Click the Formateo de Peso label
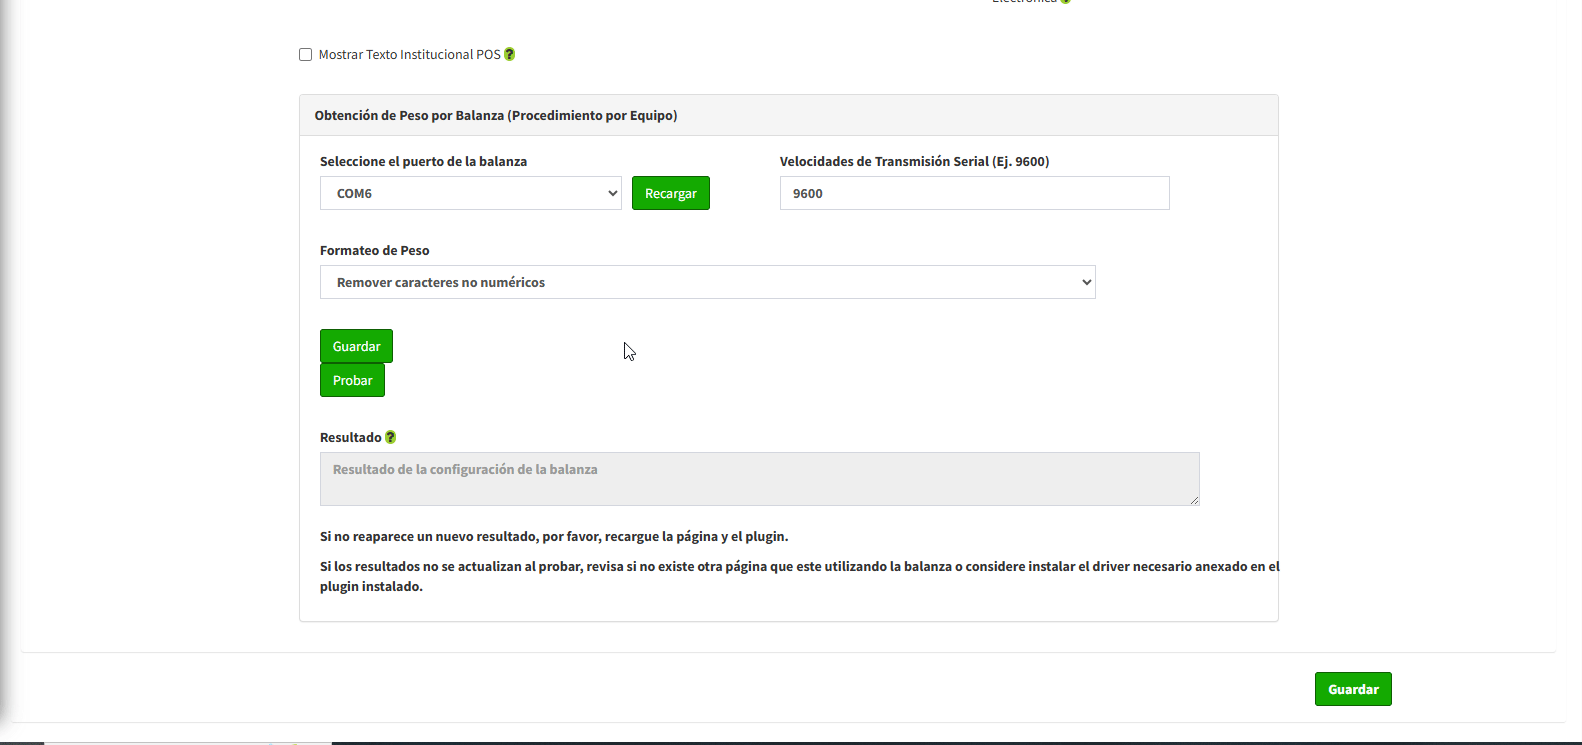 [374, 251]
